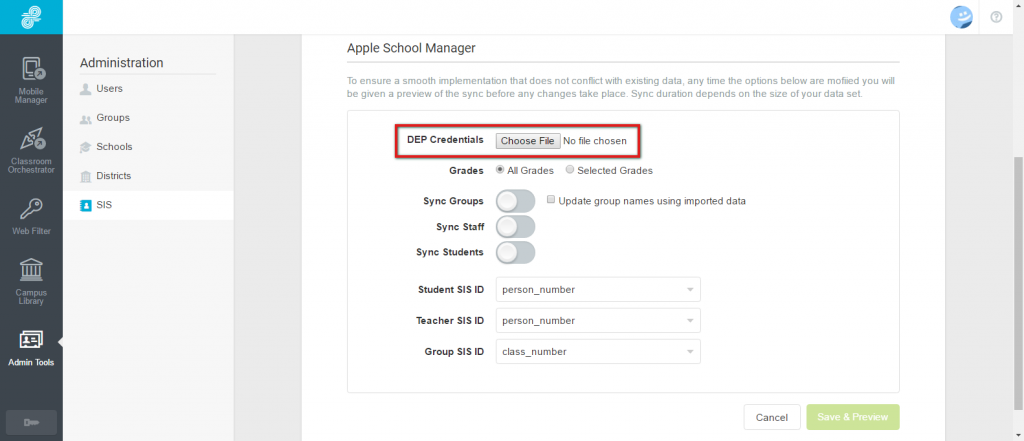This screenshot has width=1024, height=441.
Task: Click the Cancel button
Action: click(771, 417)
